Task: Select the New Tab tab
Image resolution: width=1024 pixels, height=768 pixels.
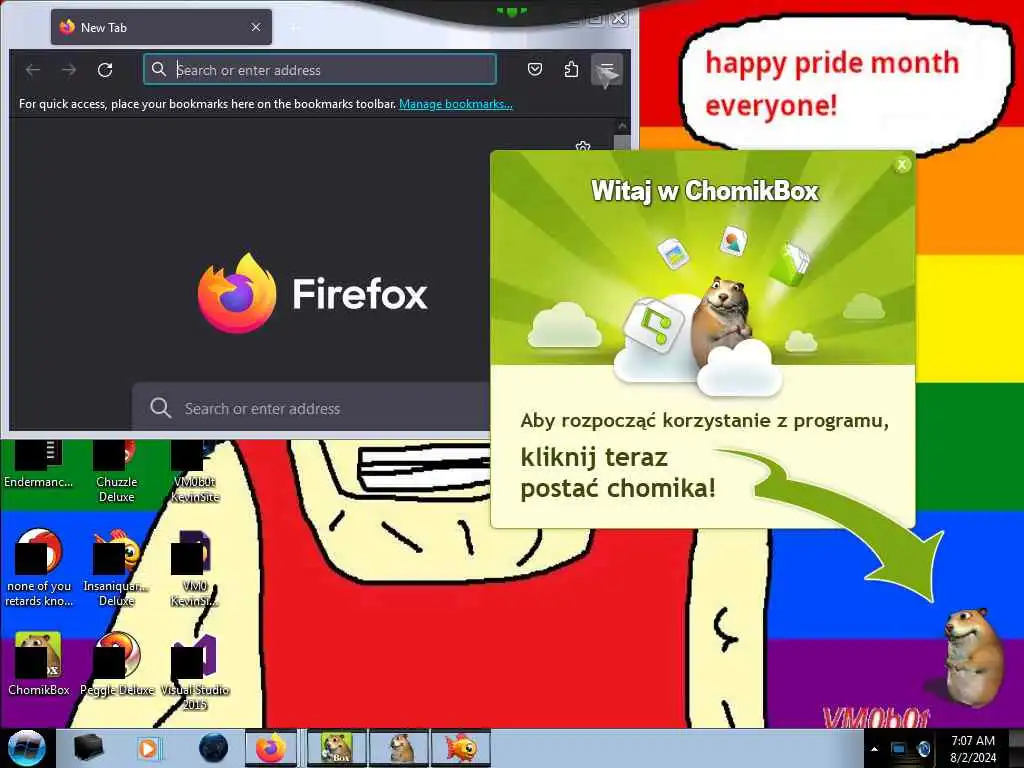Action: (x=161, y=27)
